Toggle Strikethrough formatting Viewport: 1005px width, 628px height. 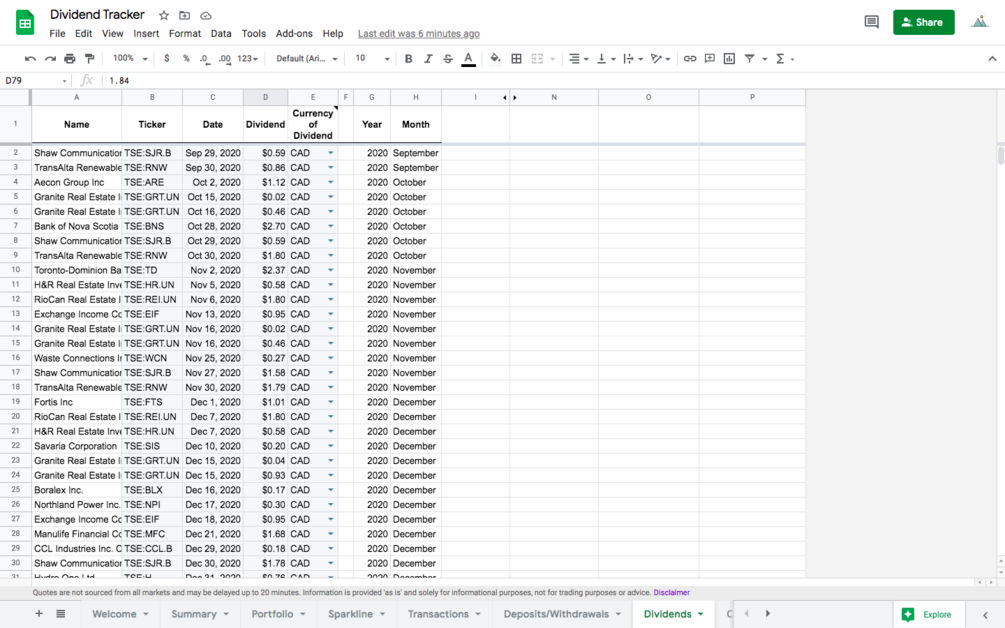tap(448, 58)
